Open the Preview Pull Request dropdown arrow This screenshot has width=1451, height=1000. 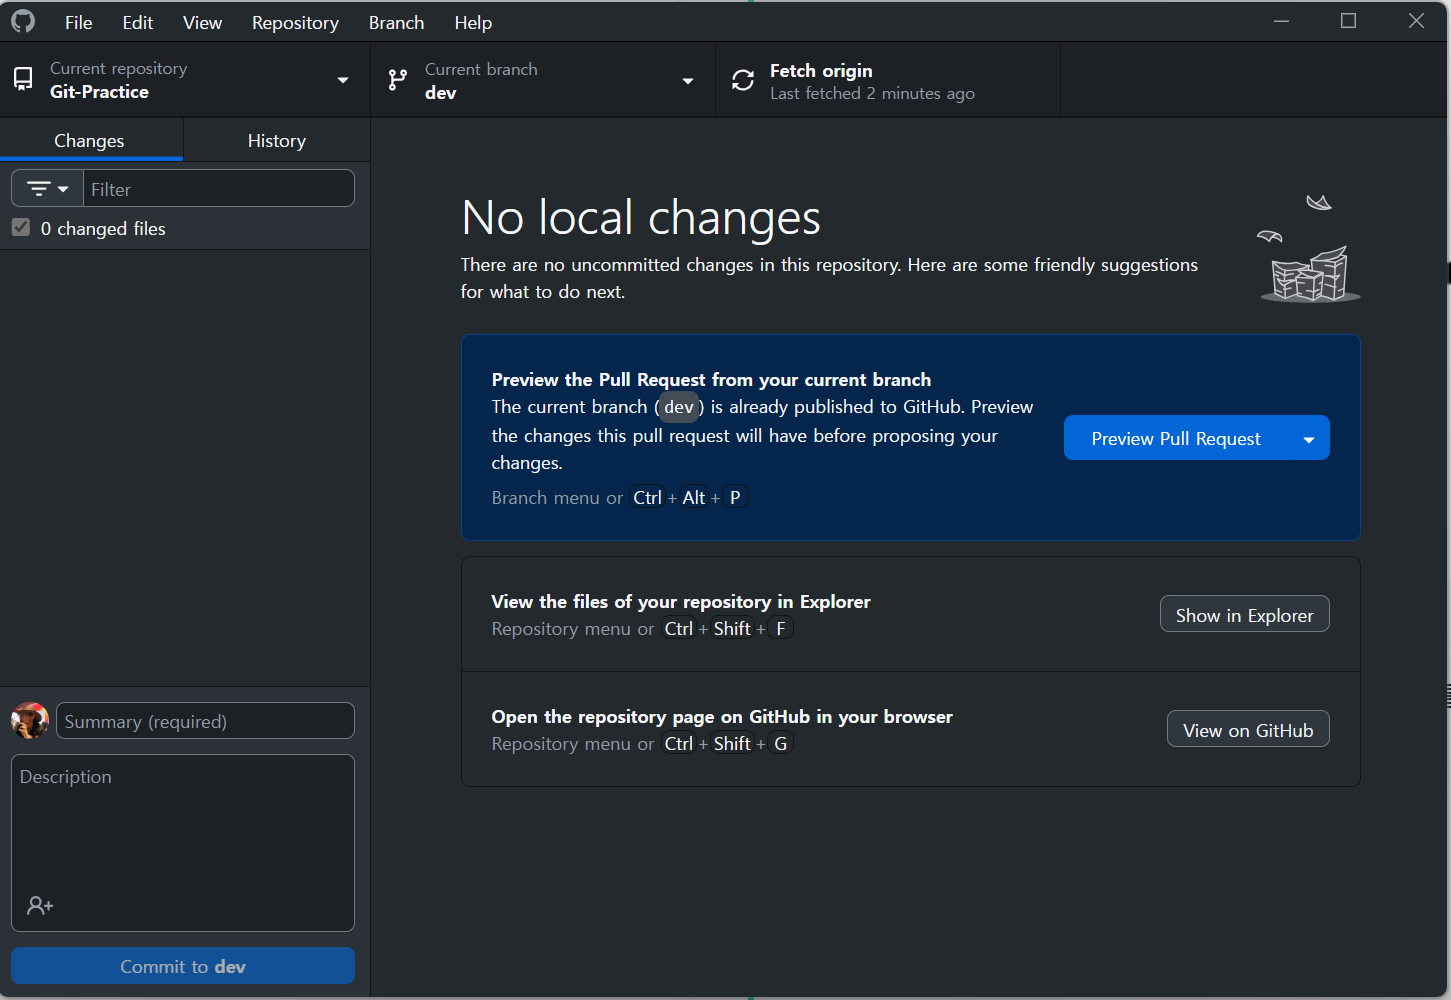coord(1309,439)
